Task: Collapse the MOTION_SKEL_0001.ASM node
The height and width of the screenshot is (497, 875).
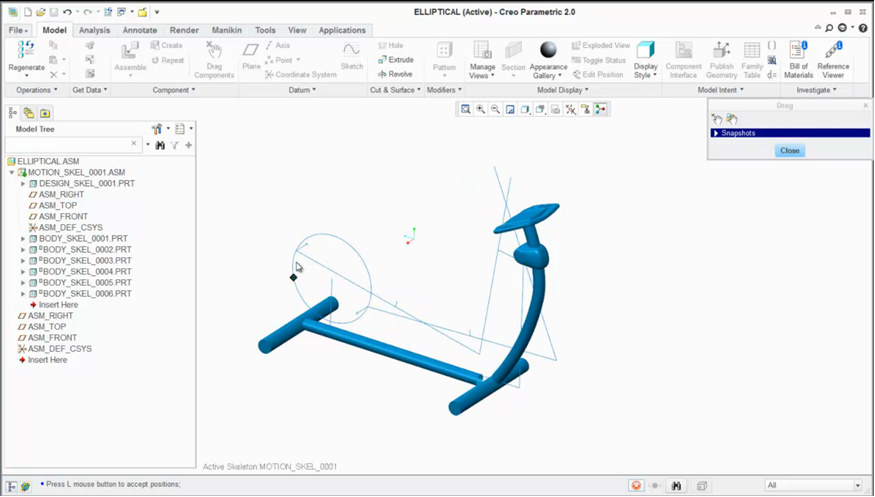Action: (12, 173)
